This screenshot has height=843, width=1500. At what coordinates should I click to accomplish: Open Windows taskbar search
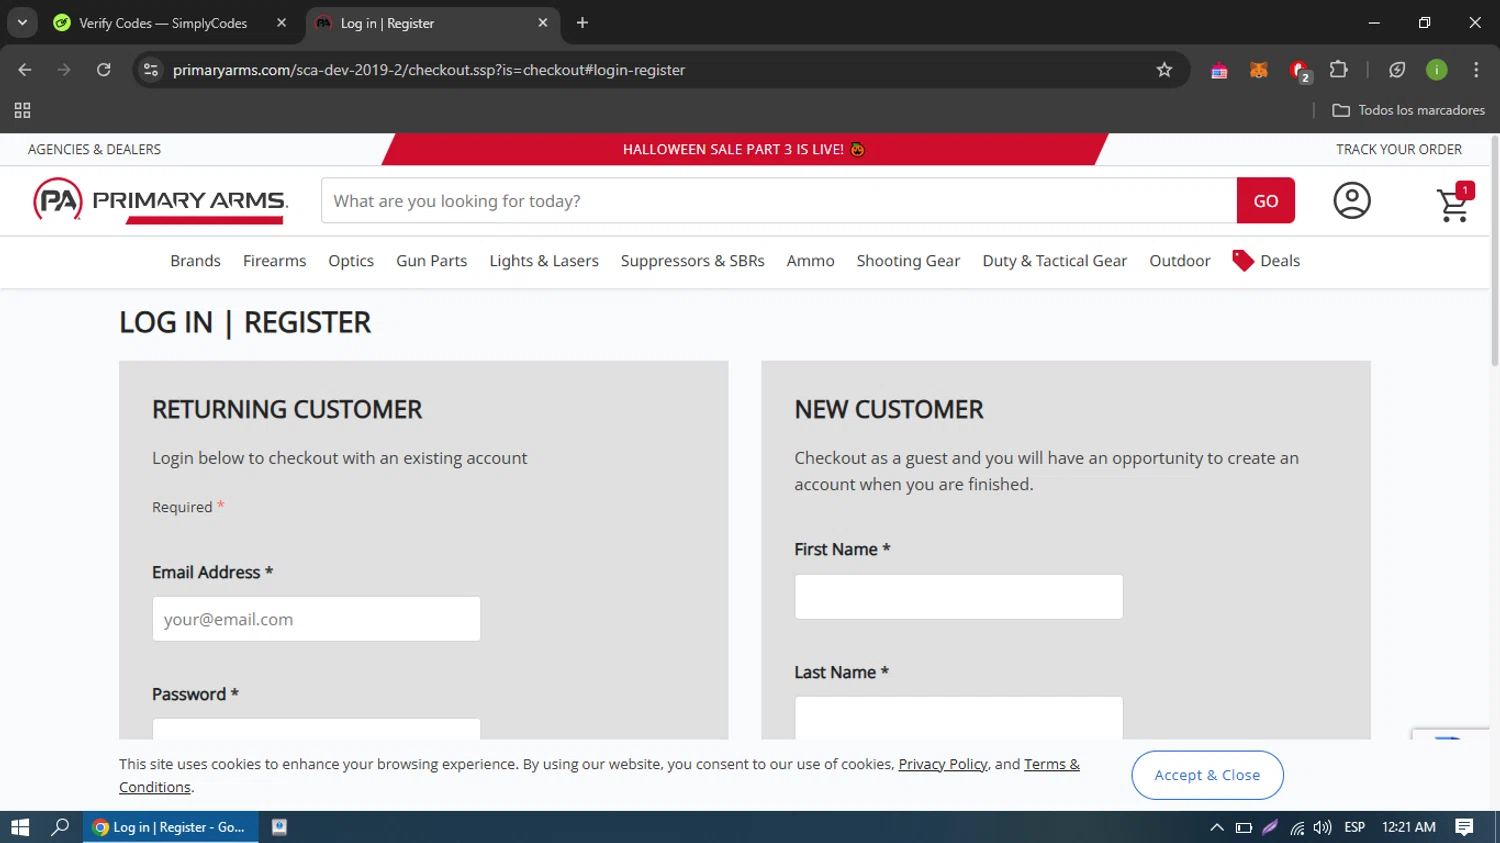(x=61, y=827)
